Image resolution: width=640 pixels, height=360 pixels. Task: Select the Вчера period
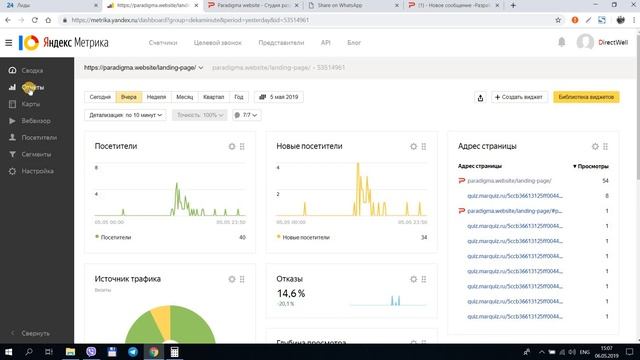tap(129, 97)
